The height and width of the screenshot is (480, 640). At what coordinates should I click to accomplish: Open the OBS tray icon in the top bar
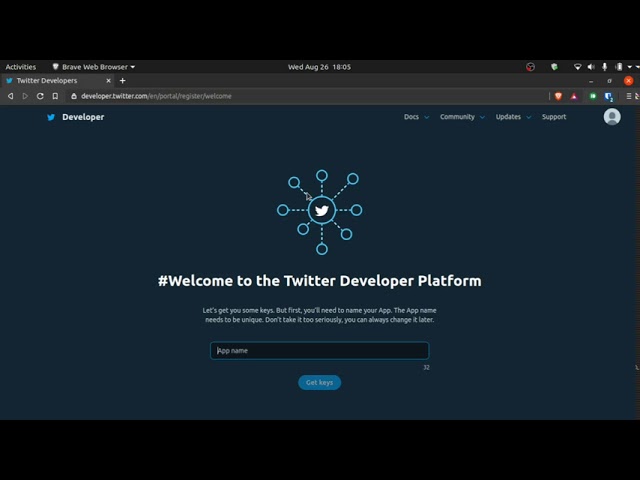click(x=530, y=67)
